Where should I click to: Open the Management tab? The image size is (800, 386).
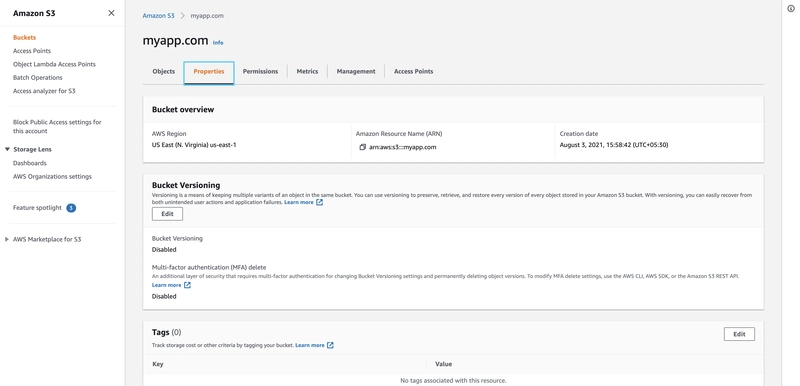click(x=356, y=71)
